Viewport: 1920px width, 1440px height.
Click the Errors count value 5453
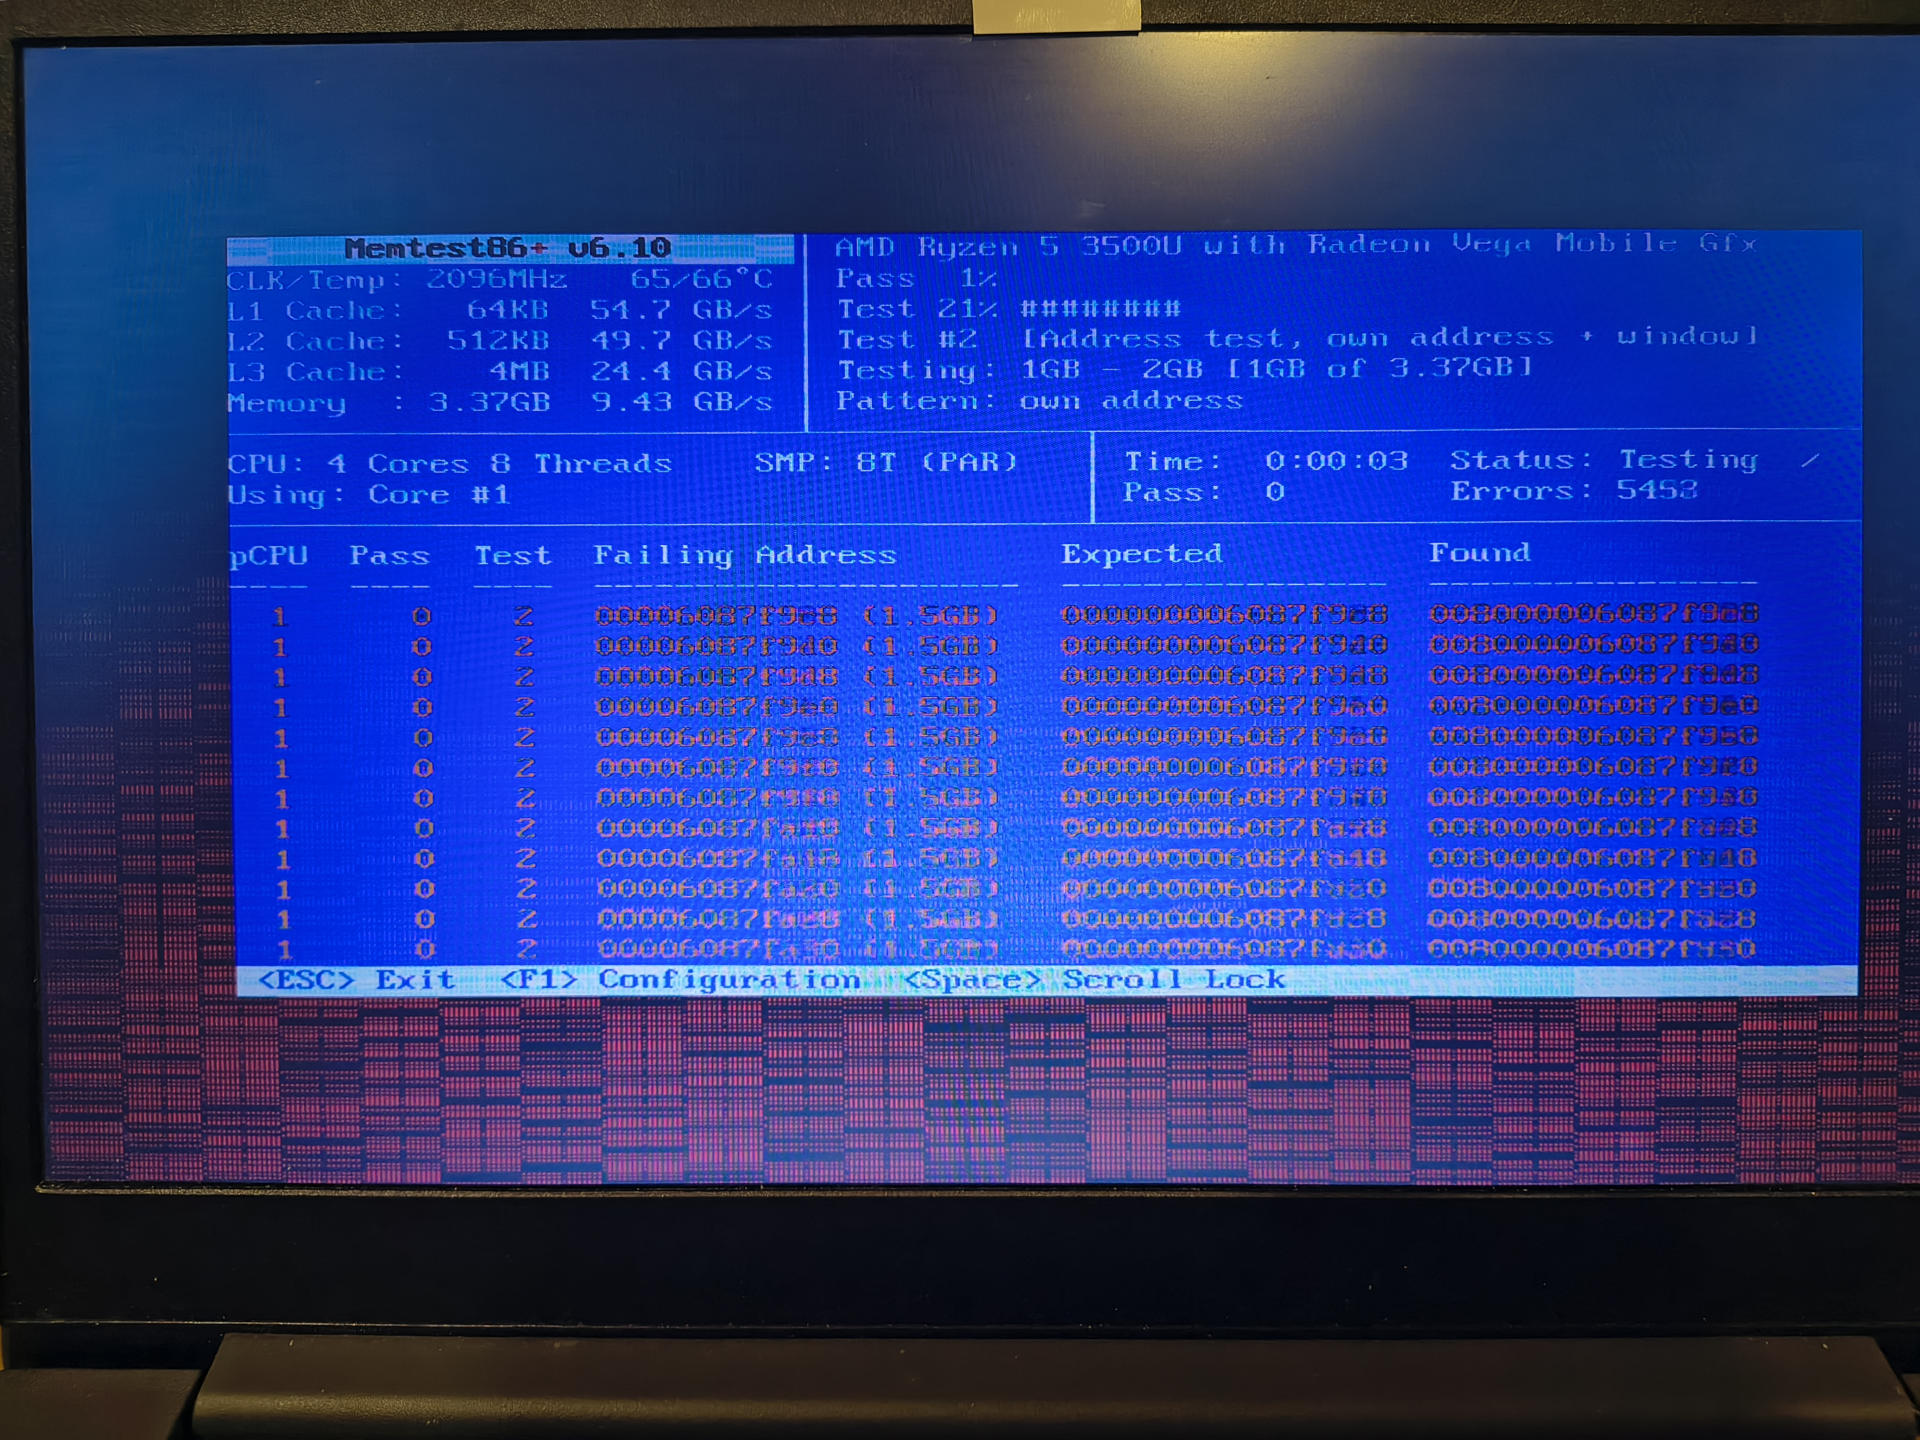click(1656, 491)
